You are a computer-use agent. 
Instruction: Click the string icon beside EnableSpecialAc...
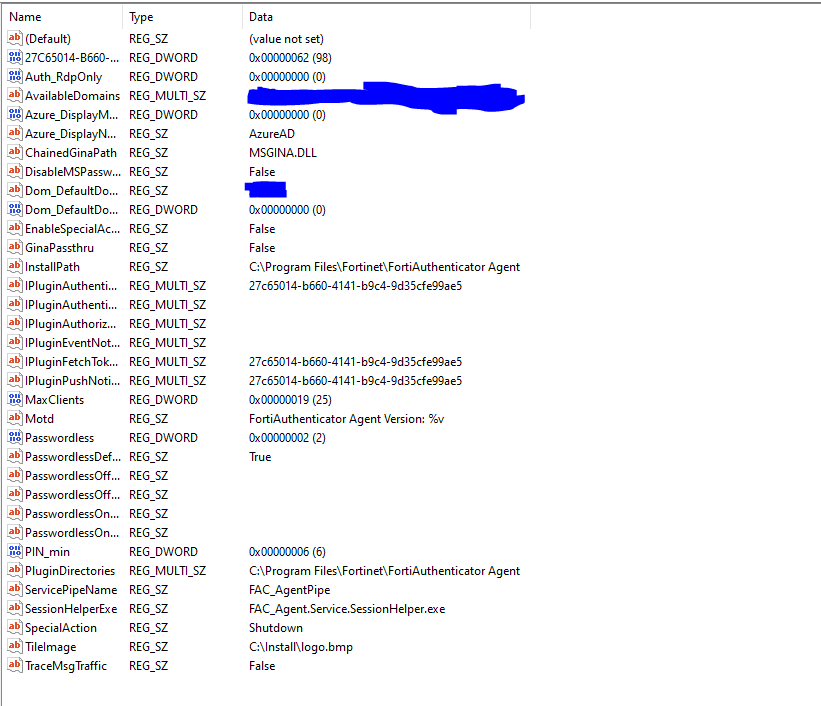coord(15,228)
